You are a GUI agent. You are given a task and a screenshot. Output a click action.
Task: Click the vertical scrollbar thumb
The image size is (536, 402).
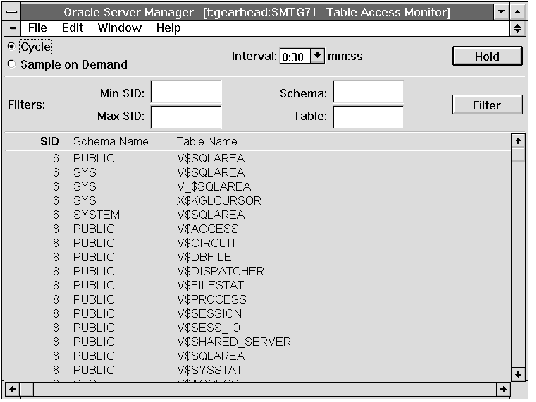518,154
